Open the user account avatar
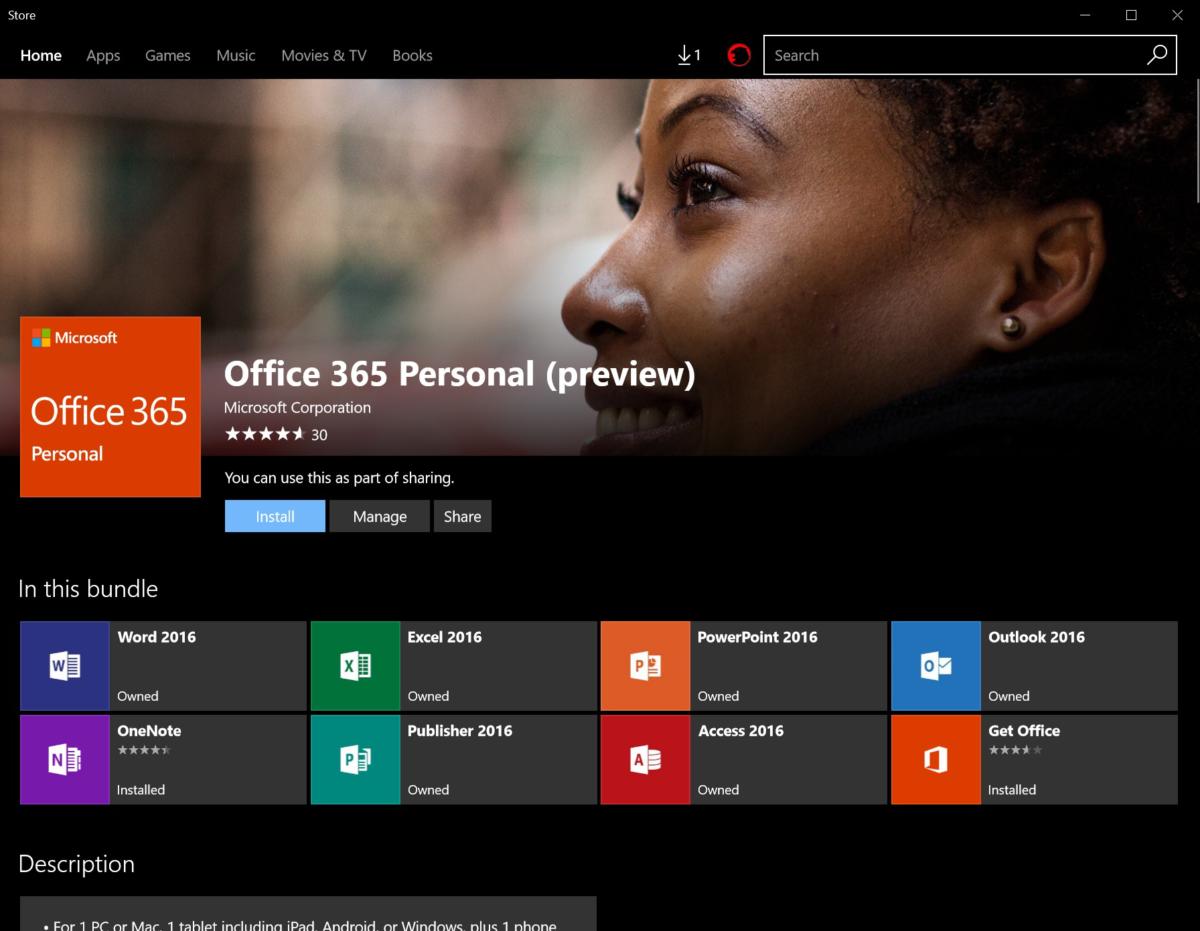The height and width of the screenshot is (931, 1200). tap(739, 55)
